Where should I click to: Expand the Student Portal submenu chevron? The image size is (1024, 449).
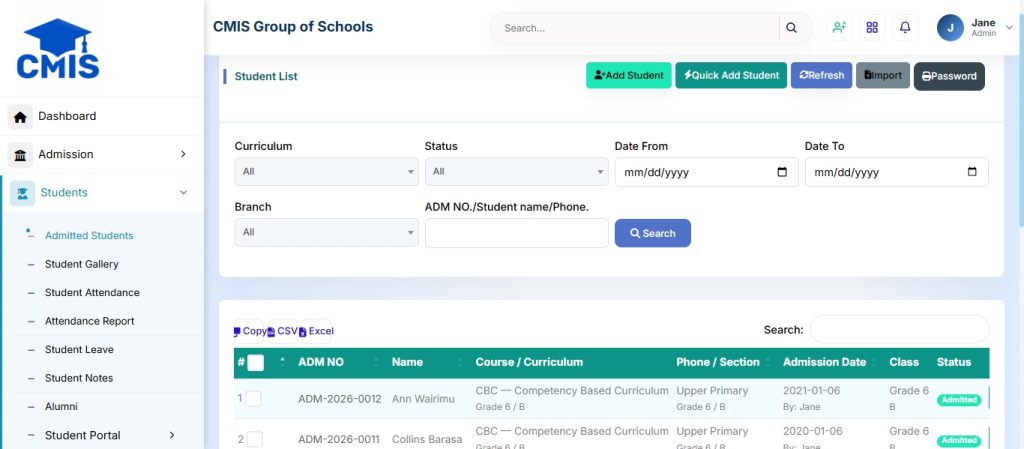coord(172,435)
